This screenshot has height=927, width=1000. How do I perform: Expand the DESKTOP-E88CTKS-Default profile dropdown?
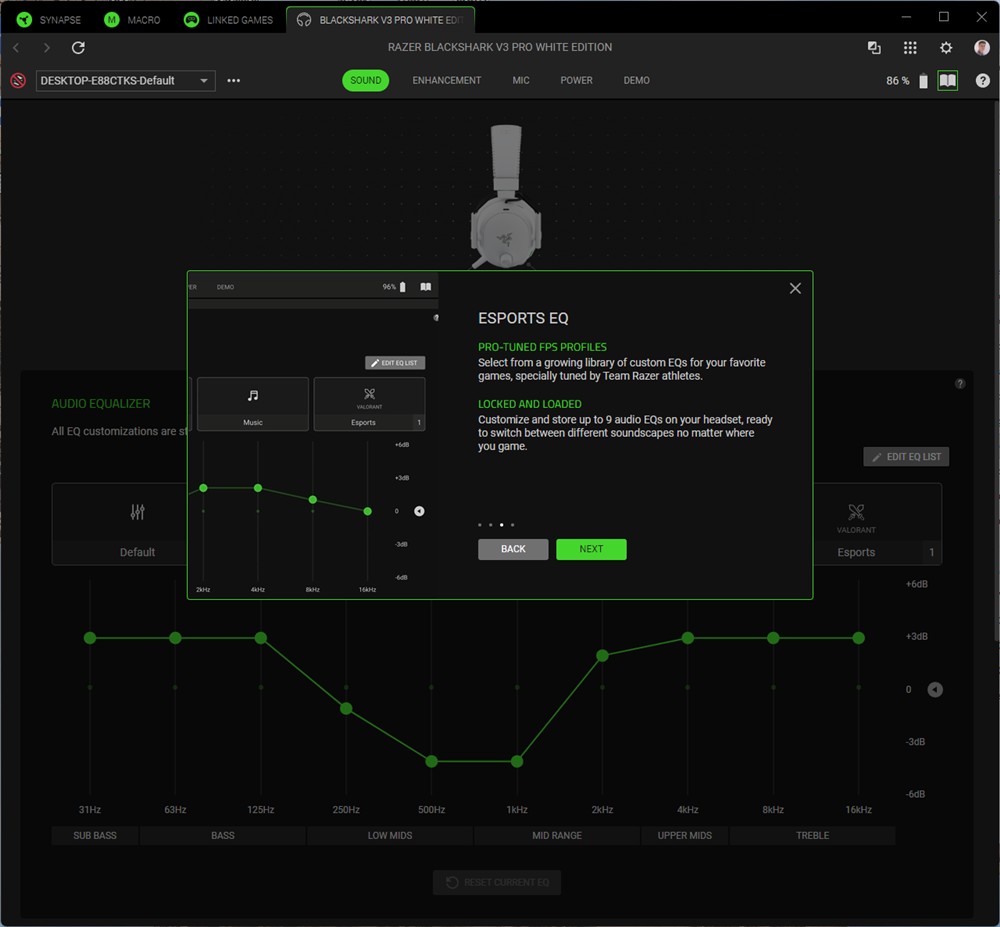tap(125, 81)
